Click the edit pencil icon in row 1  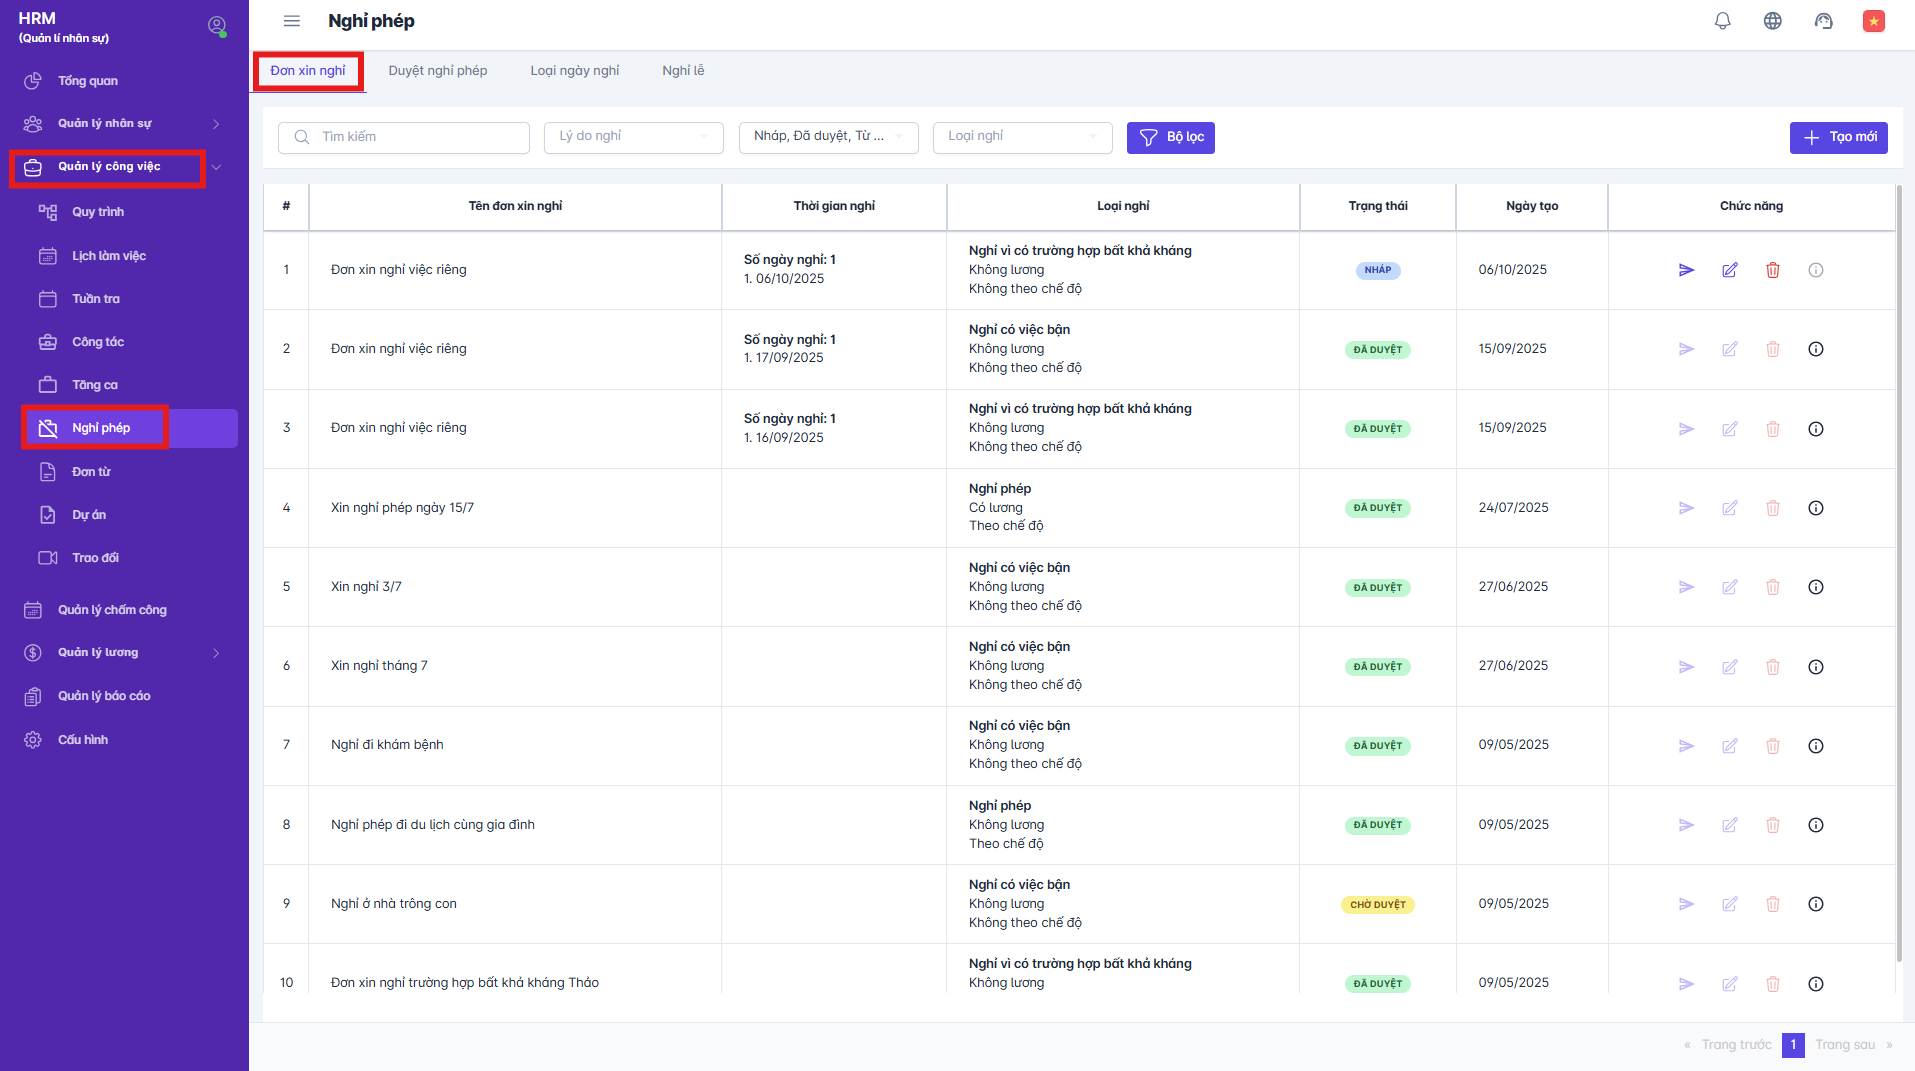point(1729,270)
